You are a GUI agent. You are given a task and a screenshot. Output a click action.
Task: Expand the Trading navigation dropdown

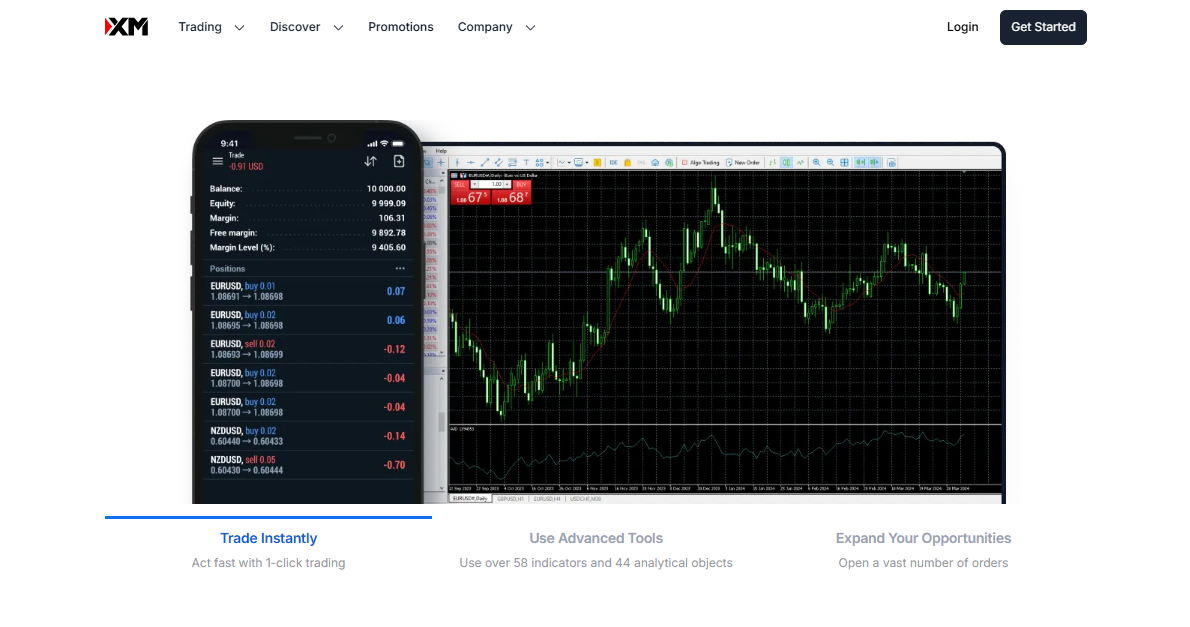point(238,28)
